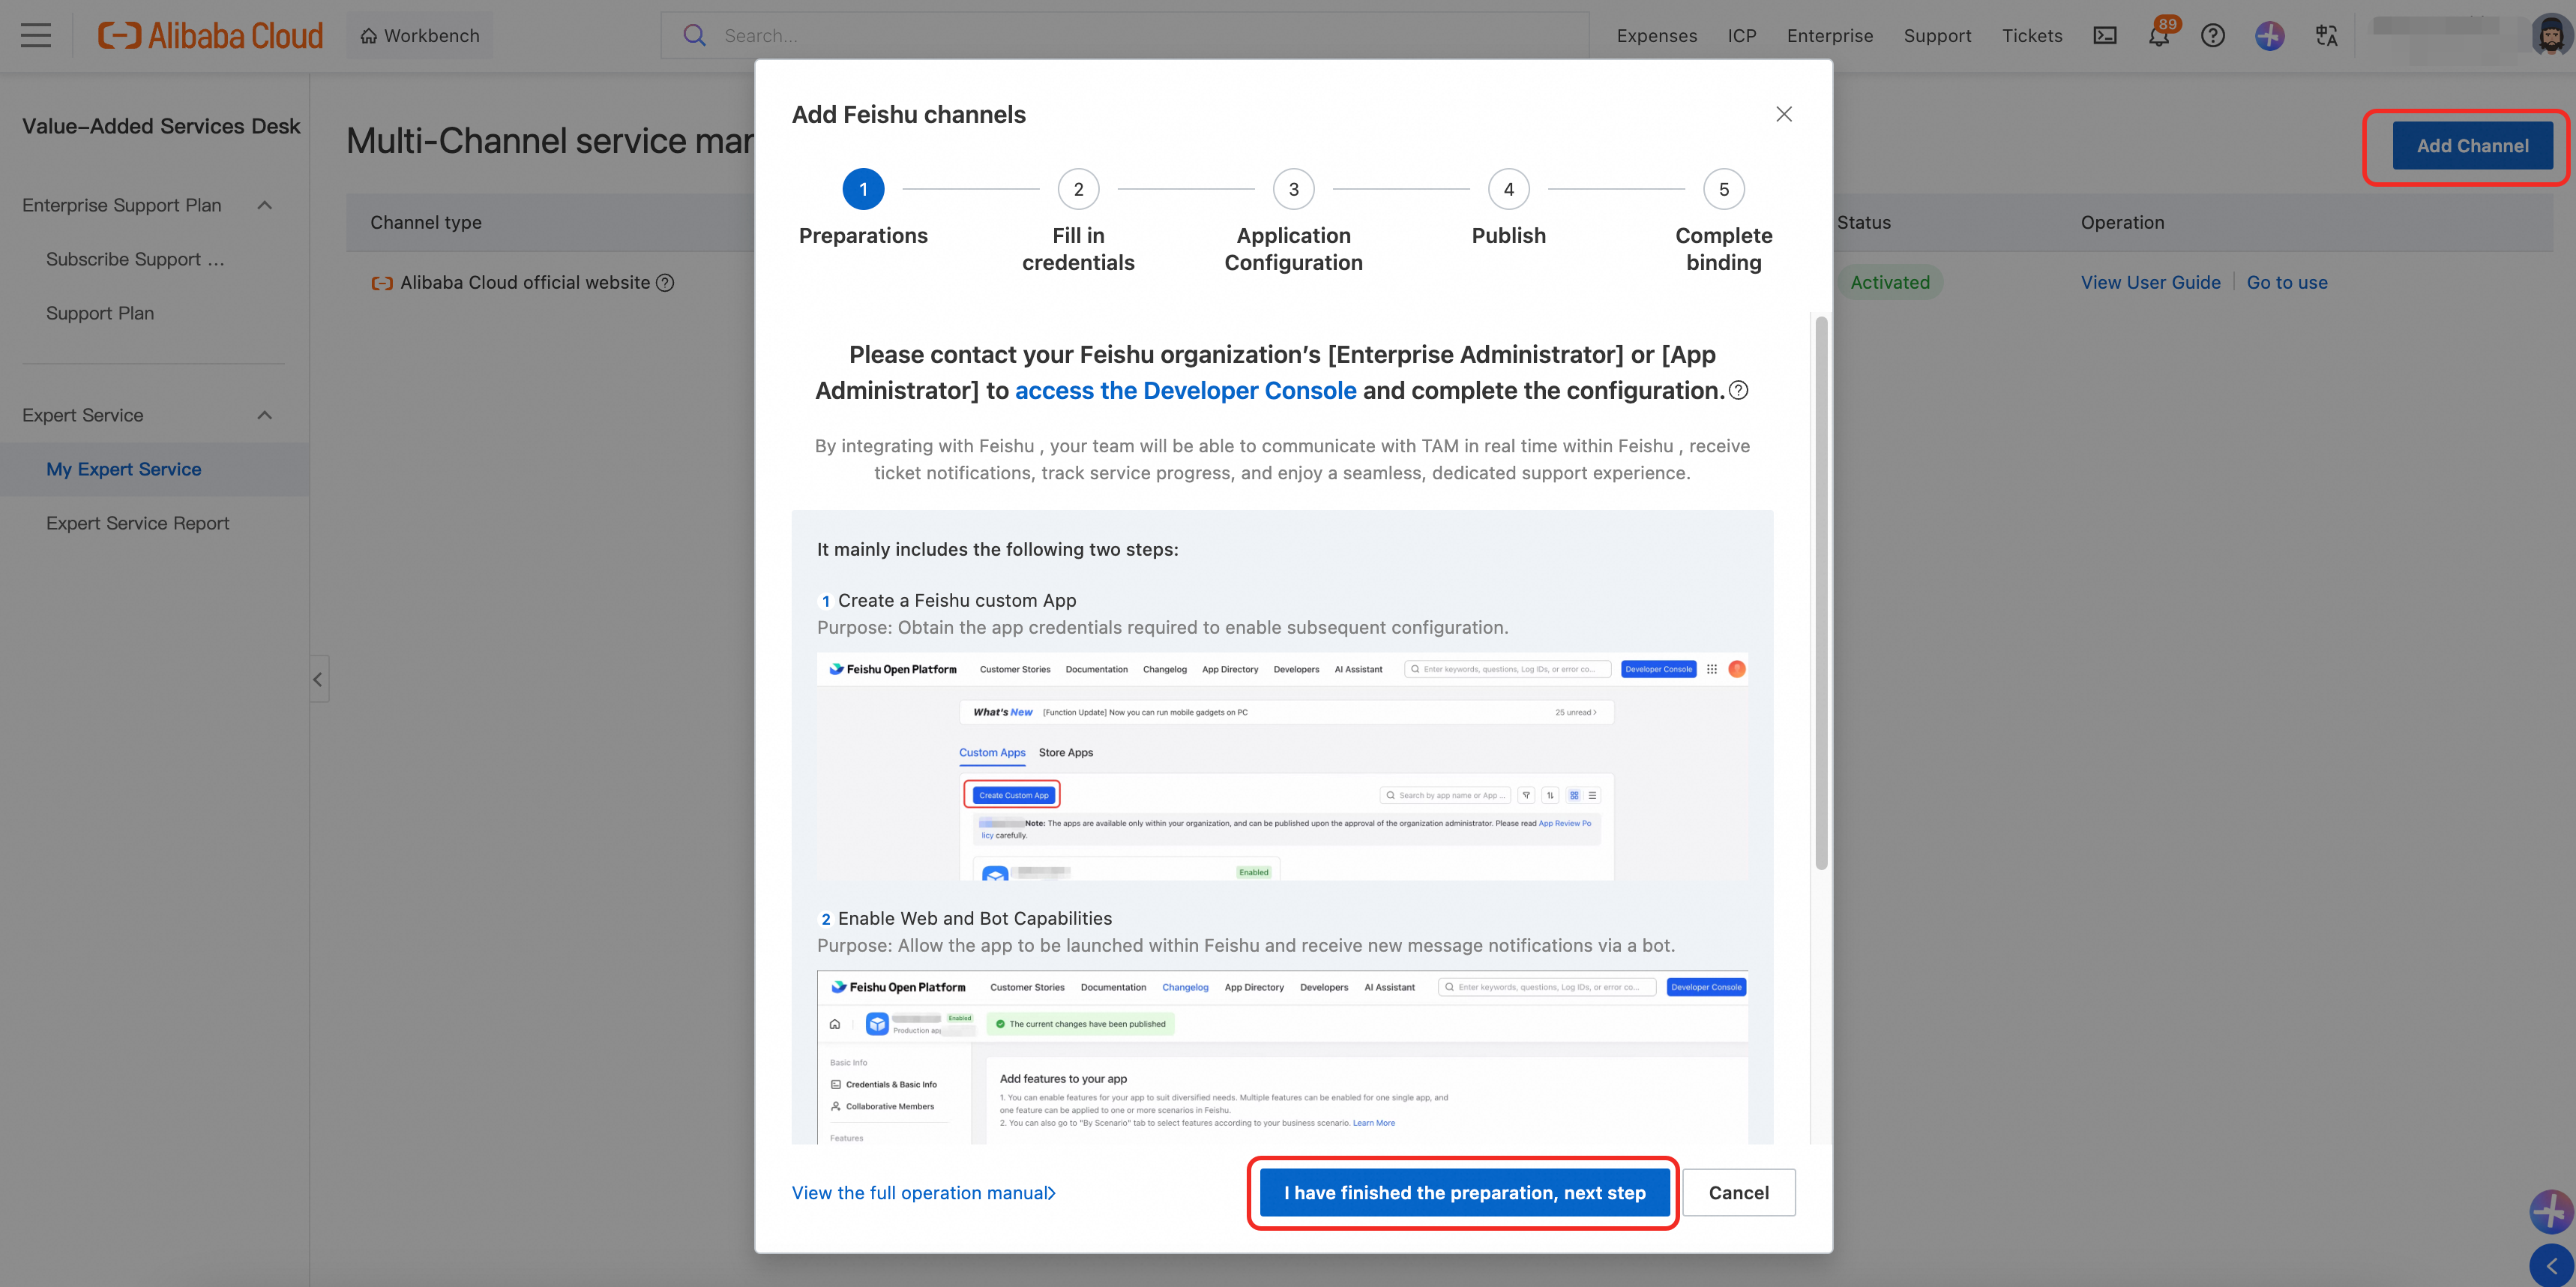
Task: Open the Workbench home button
Action: (420, 36)
